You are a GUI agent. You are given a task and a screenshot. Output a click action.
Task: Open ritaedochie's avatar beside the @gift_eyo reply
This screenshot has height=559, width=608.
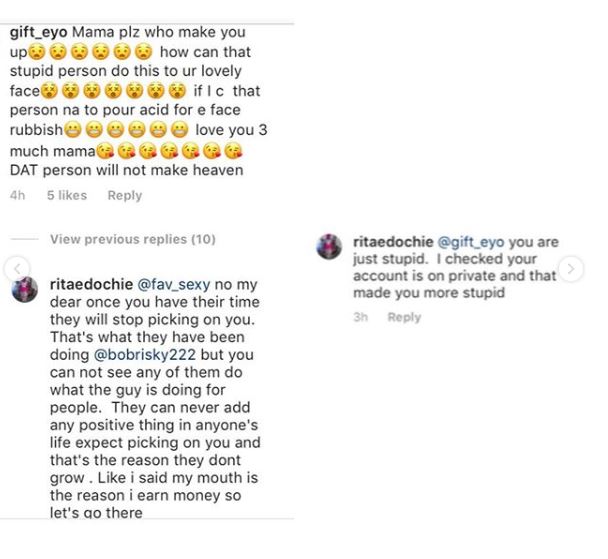(329, 248)
